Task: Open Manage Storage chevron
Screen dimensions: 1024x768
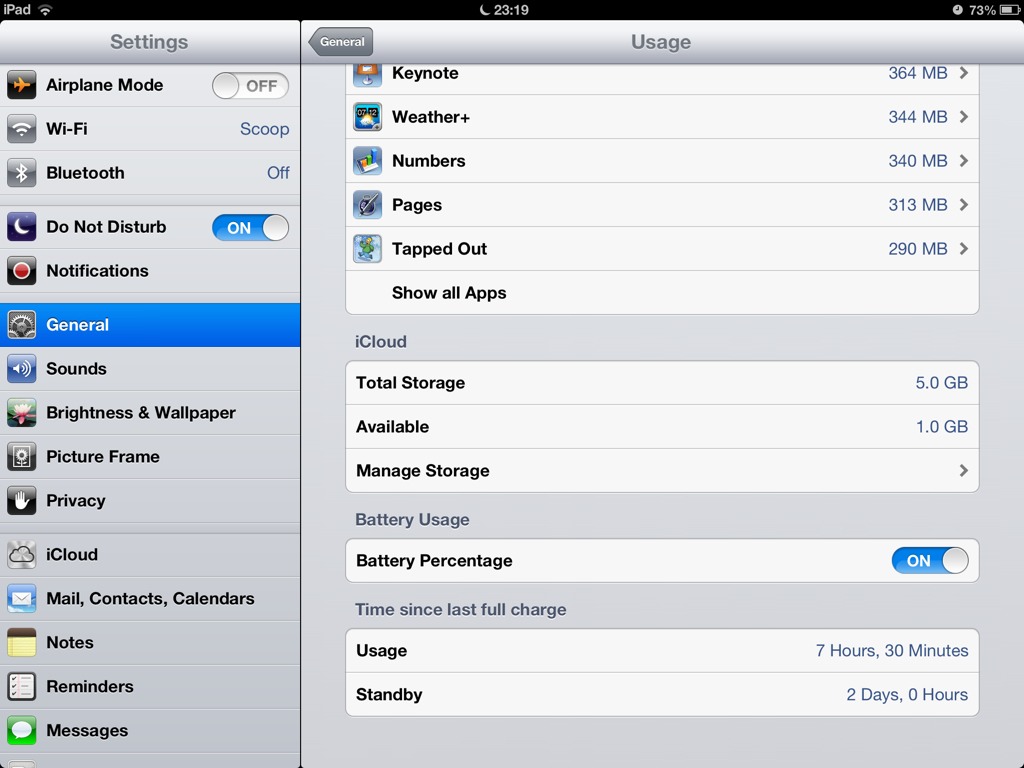Action: (964, 471)
